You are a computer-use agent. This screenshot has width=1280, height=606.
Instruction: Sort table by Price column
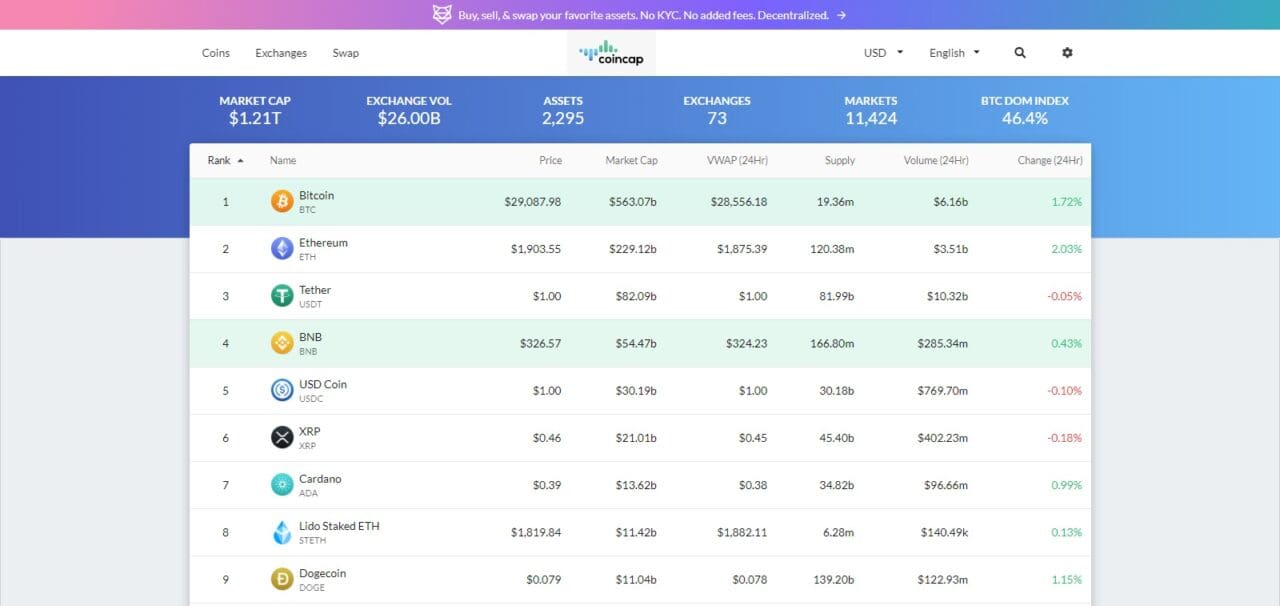tap(550, 160)
